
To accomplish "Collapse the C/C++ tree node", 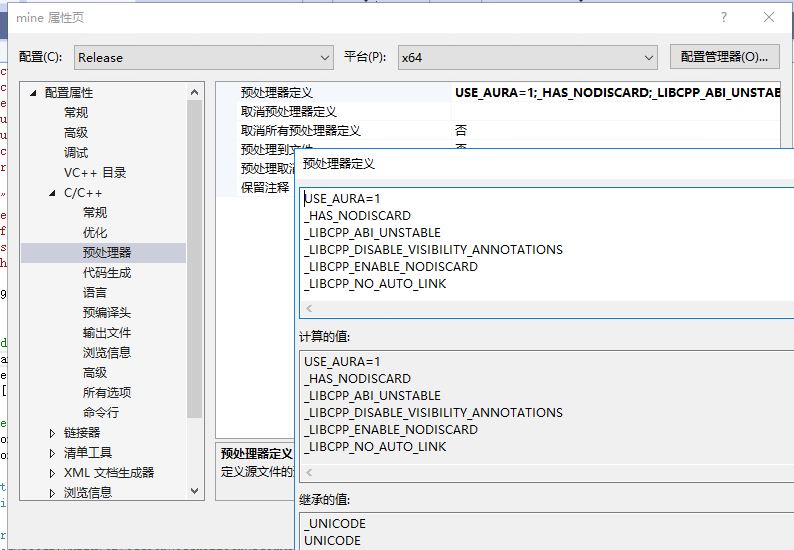I will (52, 193).
